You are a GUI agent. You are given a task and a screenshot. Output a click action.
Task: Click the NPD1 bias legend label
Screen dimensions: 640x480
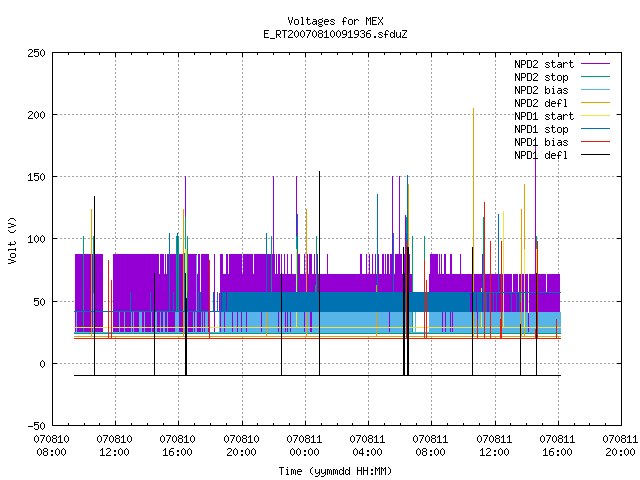541,142
